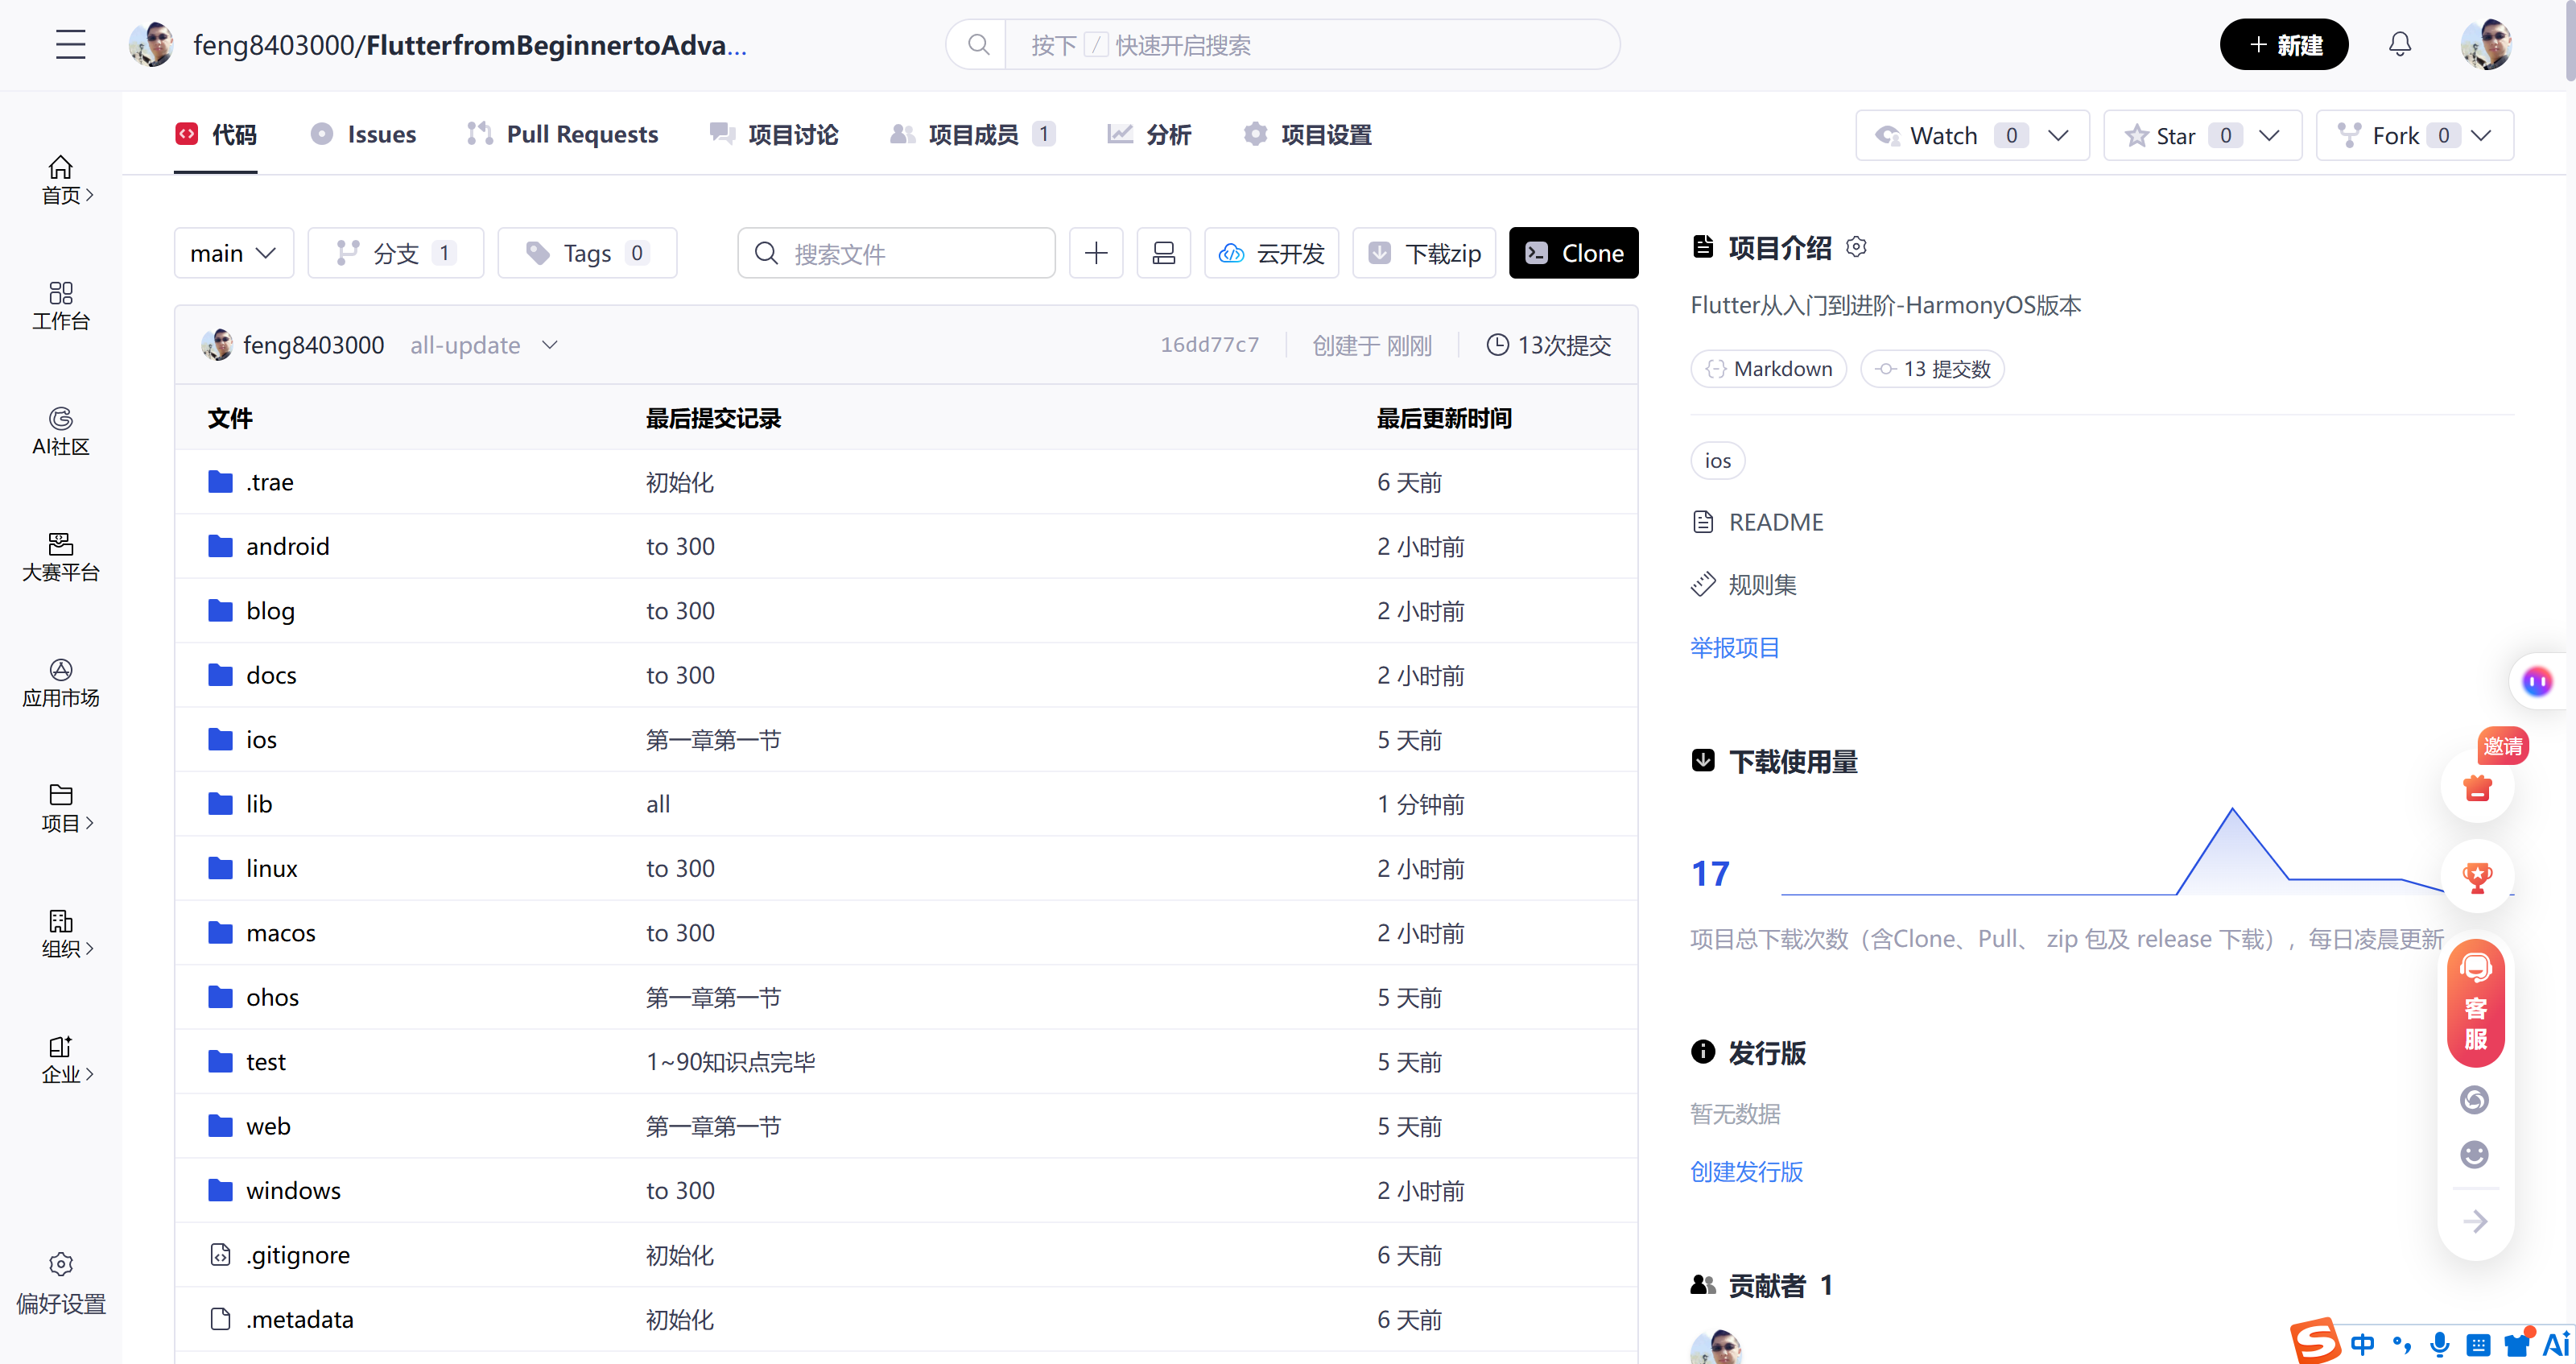Viewport: 2576px width, 1364px height.
Task: Switch to the Pull Requests tab
Action: [562, 135]
